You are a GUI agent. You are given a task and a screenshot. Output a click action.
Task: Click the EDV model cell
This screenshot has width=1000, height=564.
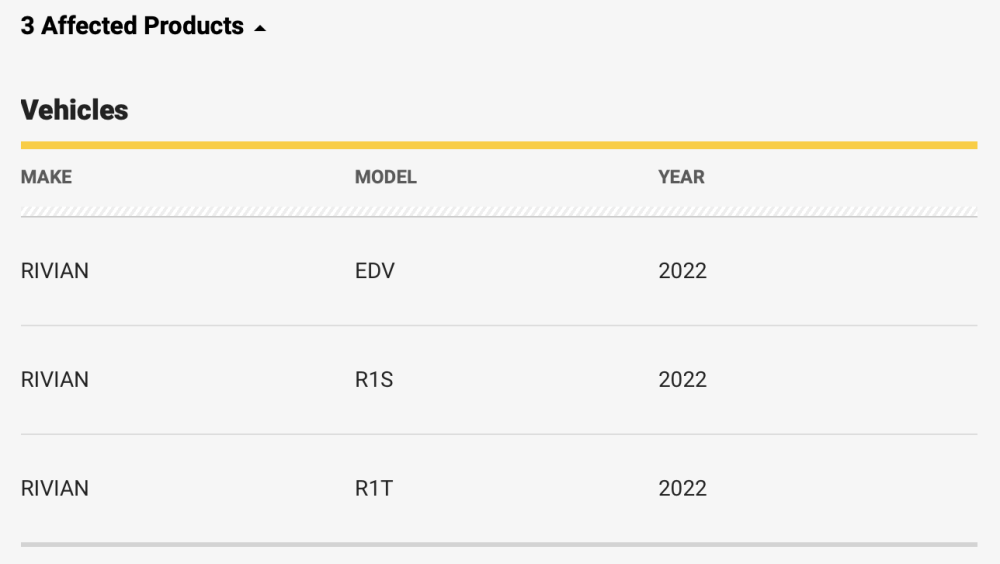(x=374, y=271)
